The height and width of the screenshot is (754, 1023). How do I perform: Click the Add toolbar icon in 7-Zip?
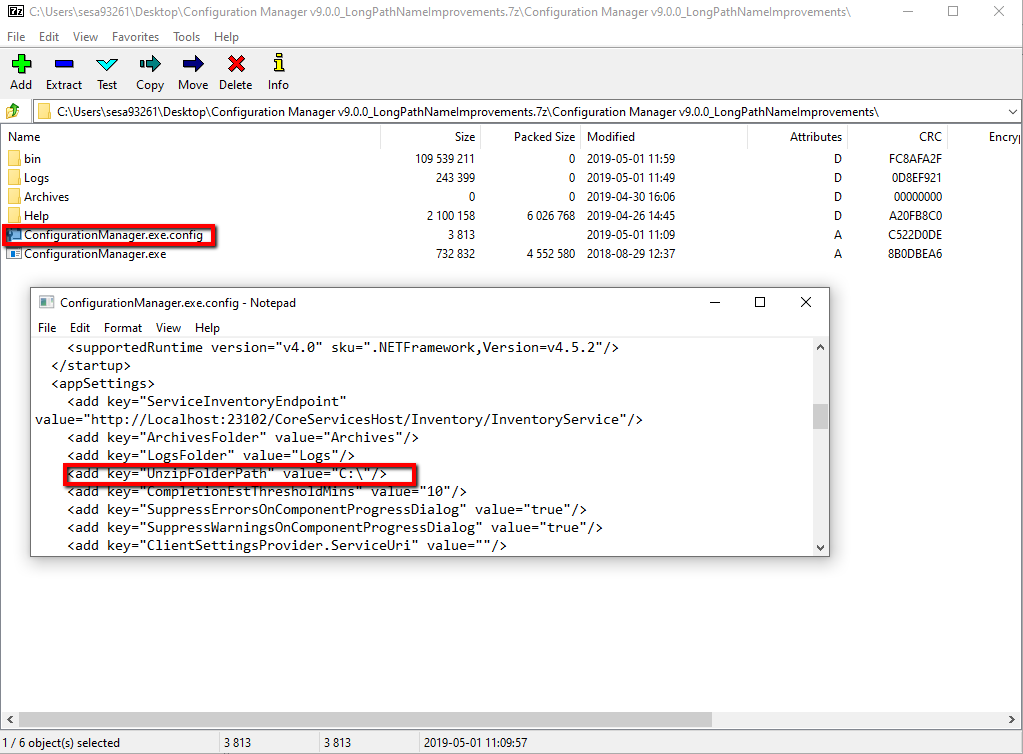click(x=21, y=64)
